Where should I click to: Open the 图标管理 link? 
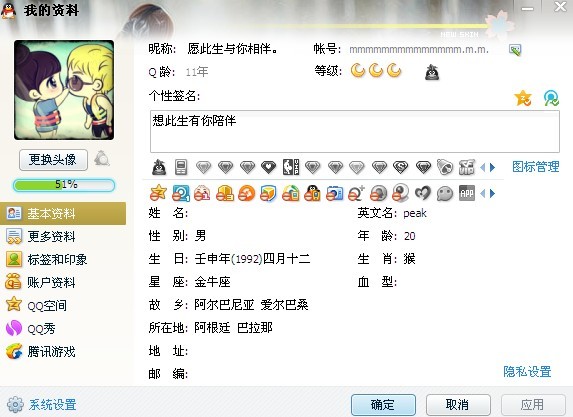pyautogui.click(x=535, y=167)
